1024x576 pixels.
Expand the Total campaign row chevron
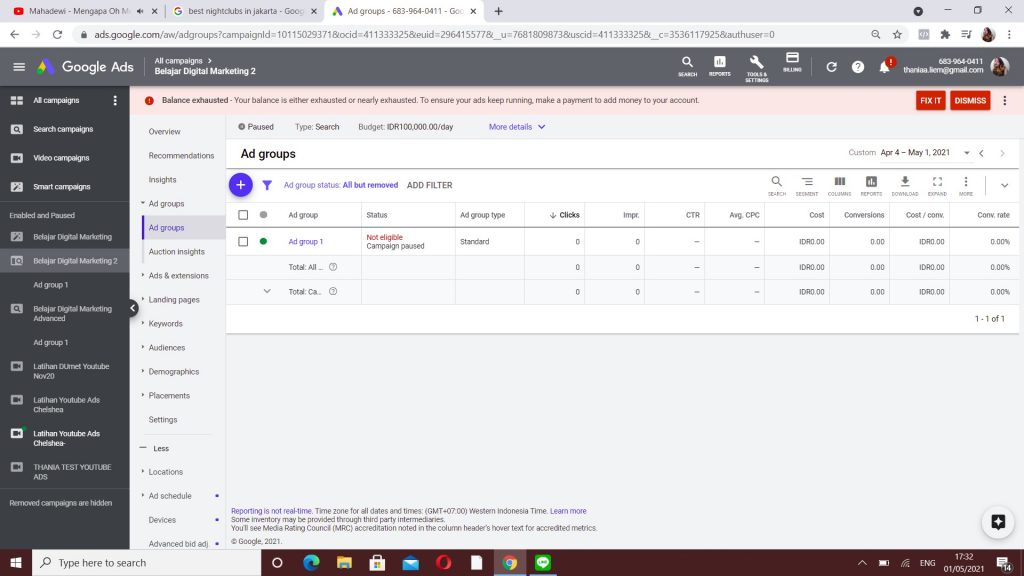tap(267, 292)
